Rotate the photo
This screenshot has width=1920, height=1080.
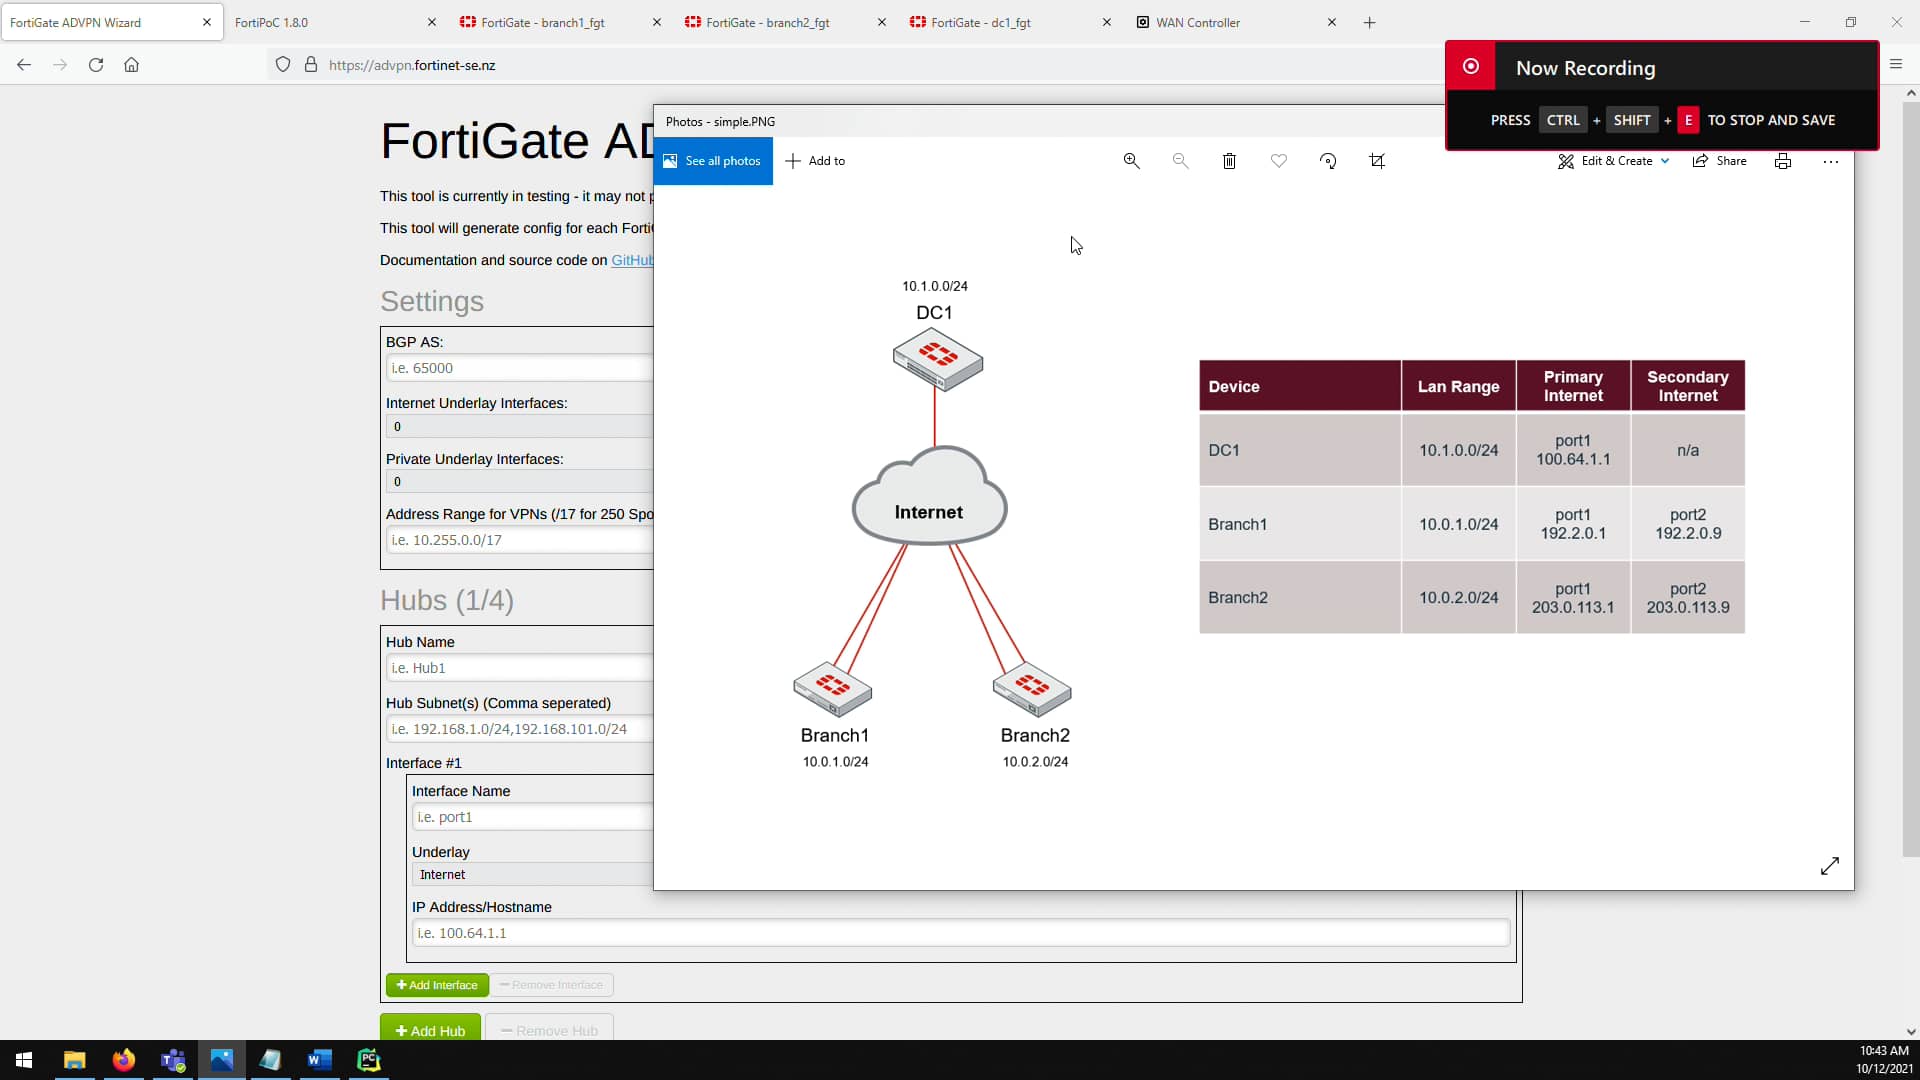click(1328, 160)
